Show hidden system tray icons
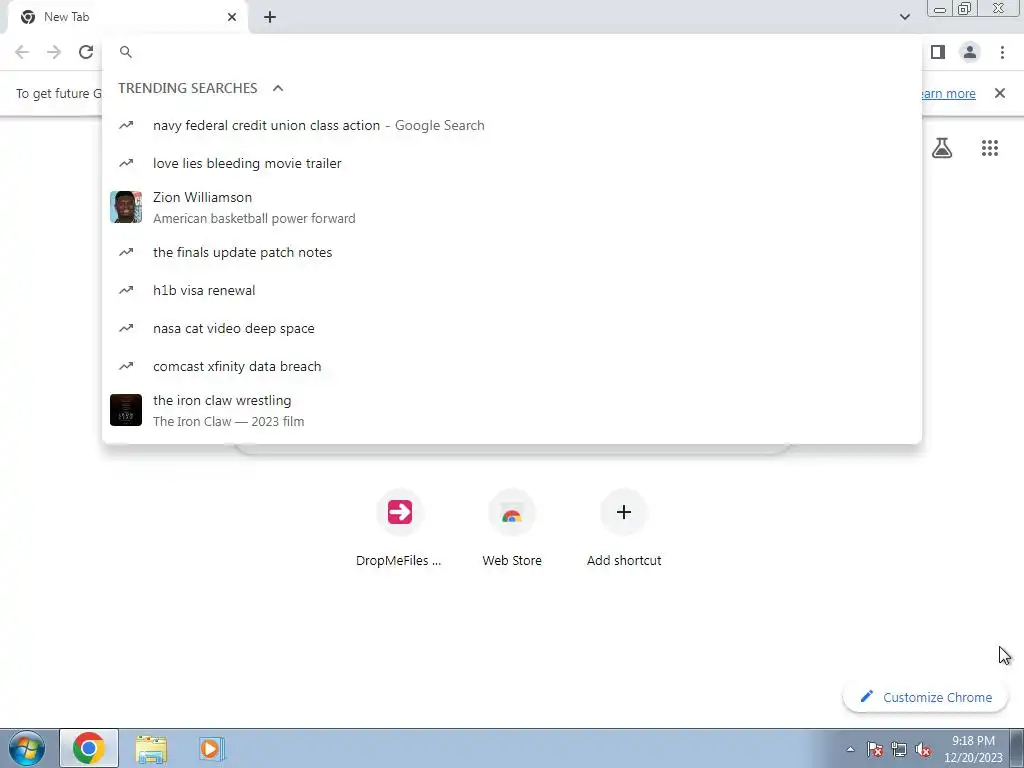Image resolution: width=1024 pixels, height=768 pixels. click(x=850, y=749)
